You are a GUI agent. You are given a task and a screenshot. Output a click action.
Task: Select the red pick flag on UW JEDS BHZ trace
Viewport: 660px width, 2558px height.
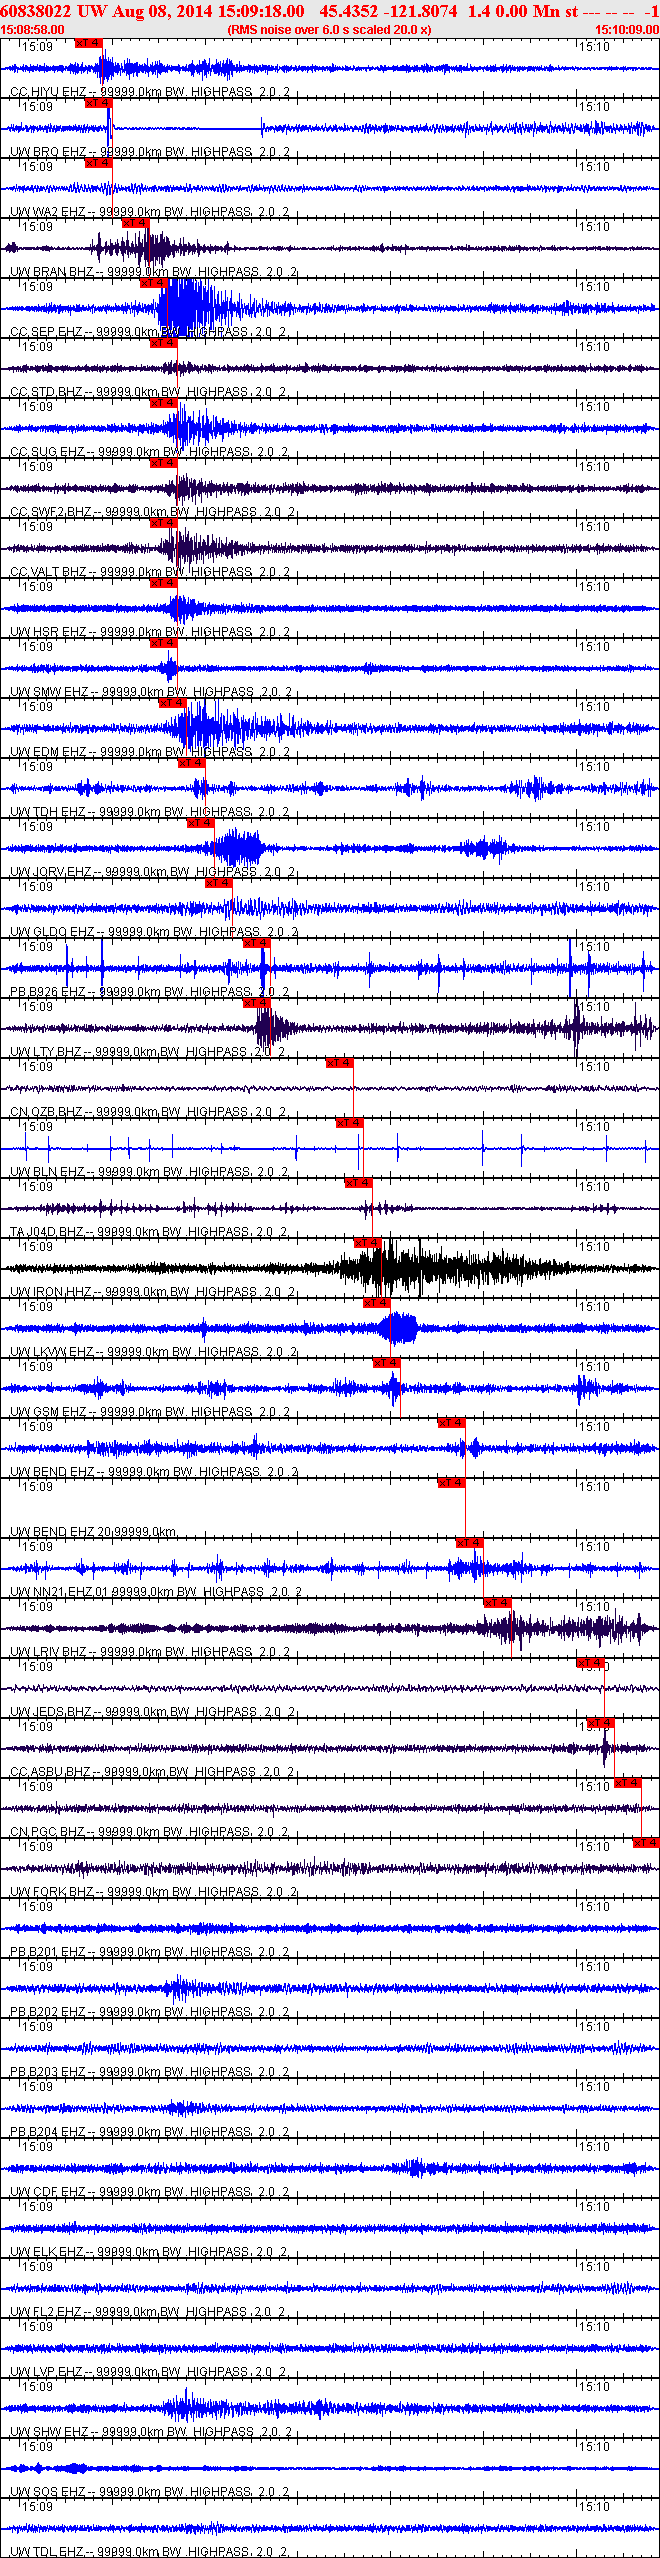[590, 1663]
